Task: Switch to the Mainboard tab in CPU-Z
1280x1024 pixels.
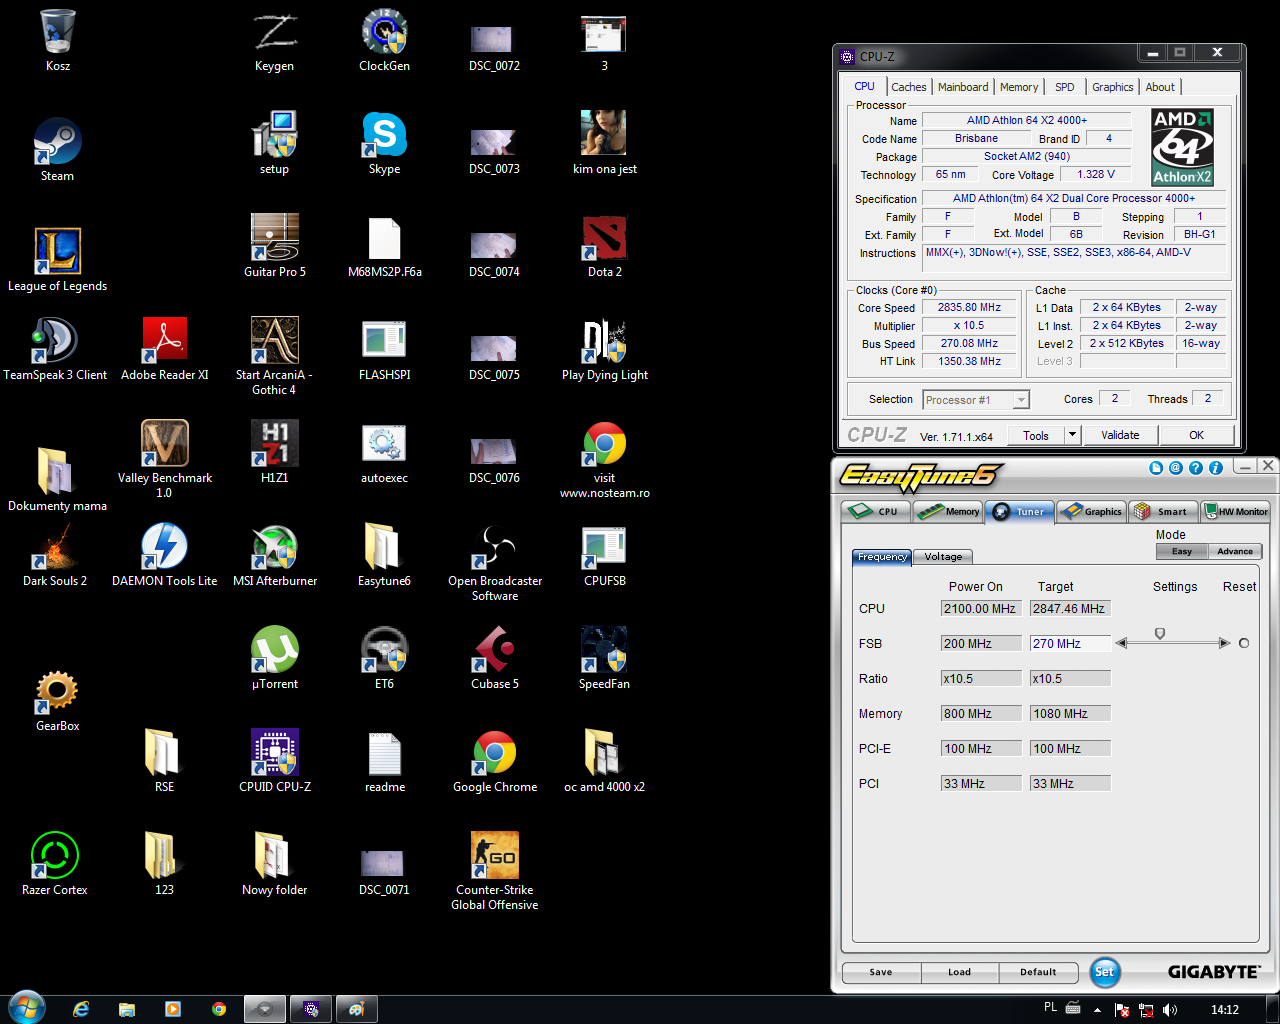Action: coord(962,87)
